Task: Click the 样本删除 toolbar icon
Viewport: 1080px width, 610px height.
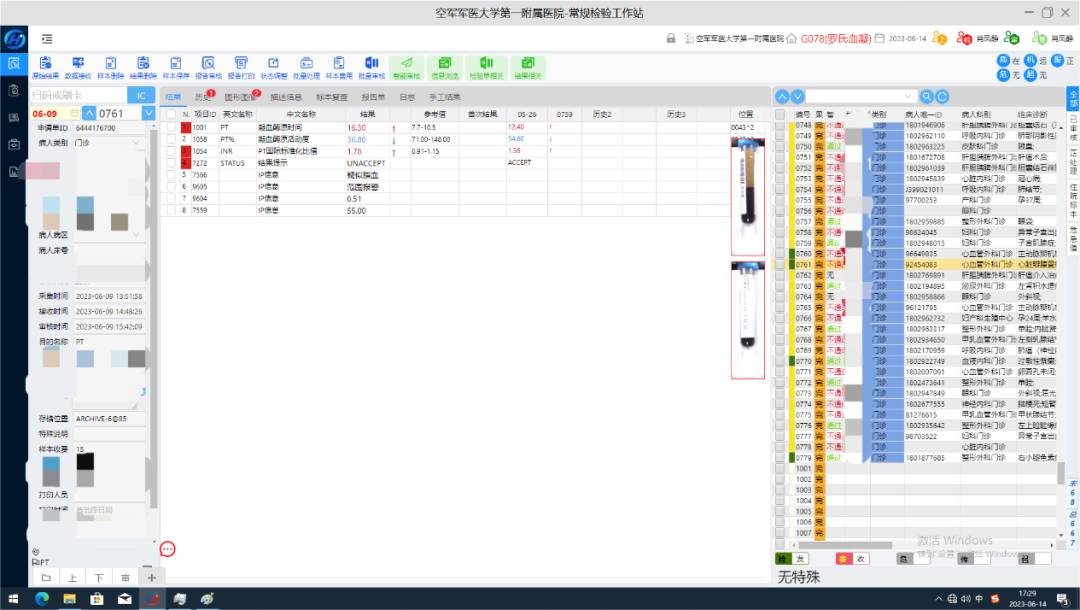Action: click(110, 67)
